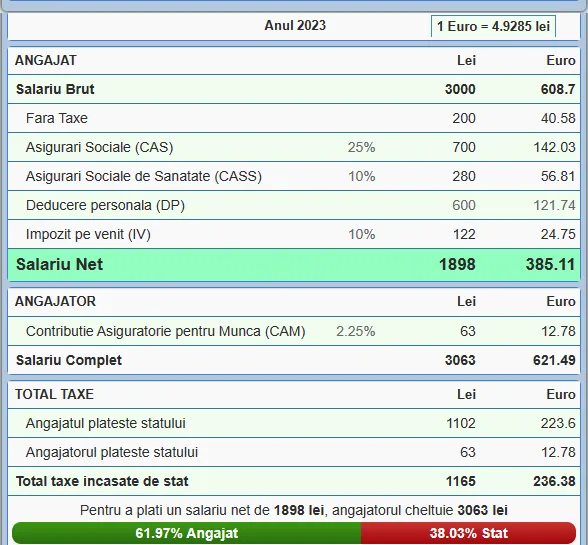Click the Impozit pe venit amount 122
The height and width of the screenshot is (545, 588).
(x=464, y=234)
